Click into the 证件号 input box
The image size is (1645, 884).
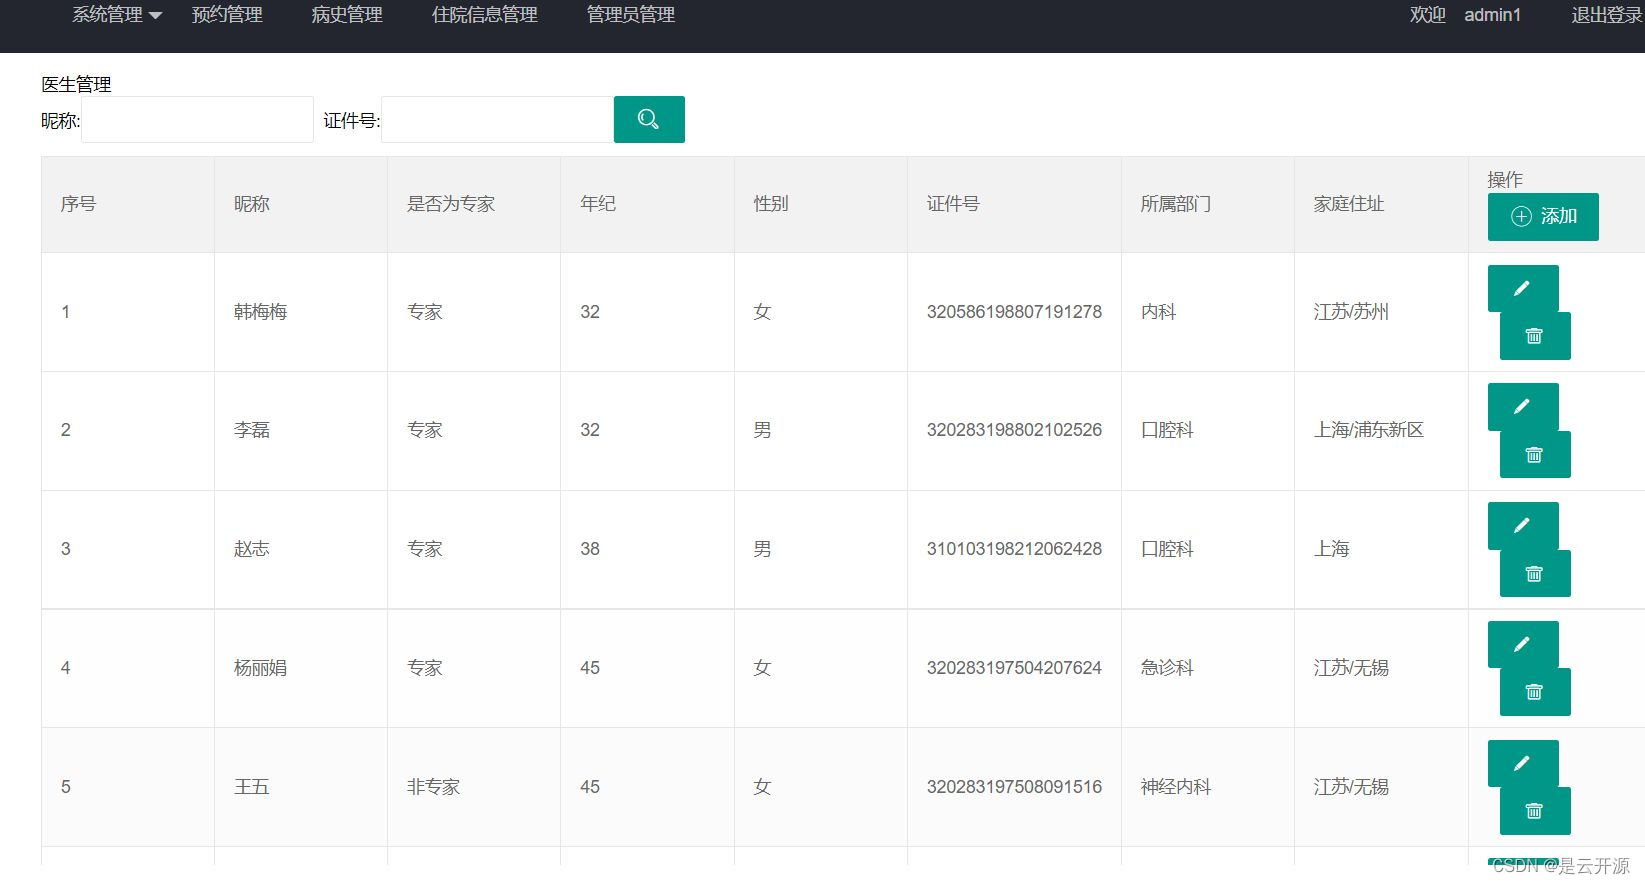(497, 120)
